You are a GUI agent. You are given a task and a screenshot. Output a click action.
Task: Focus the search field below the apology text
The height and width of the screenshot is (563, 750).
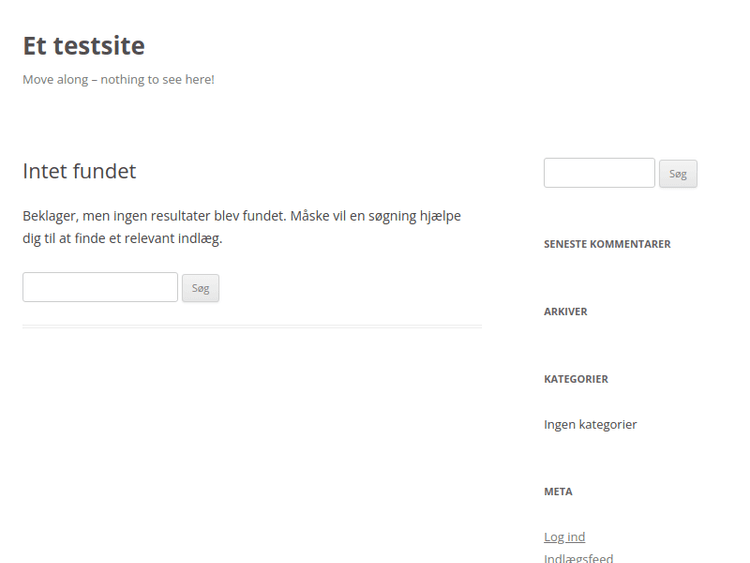(x=100, y=287)
